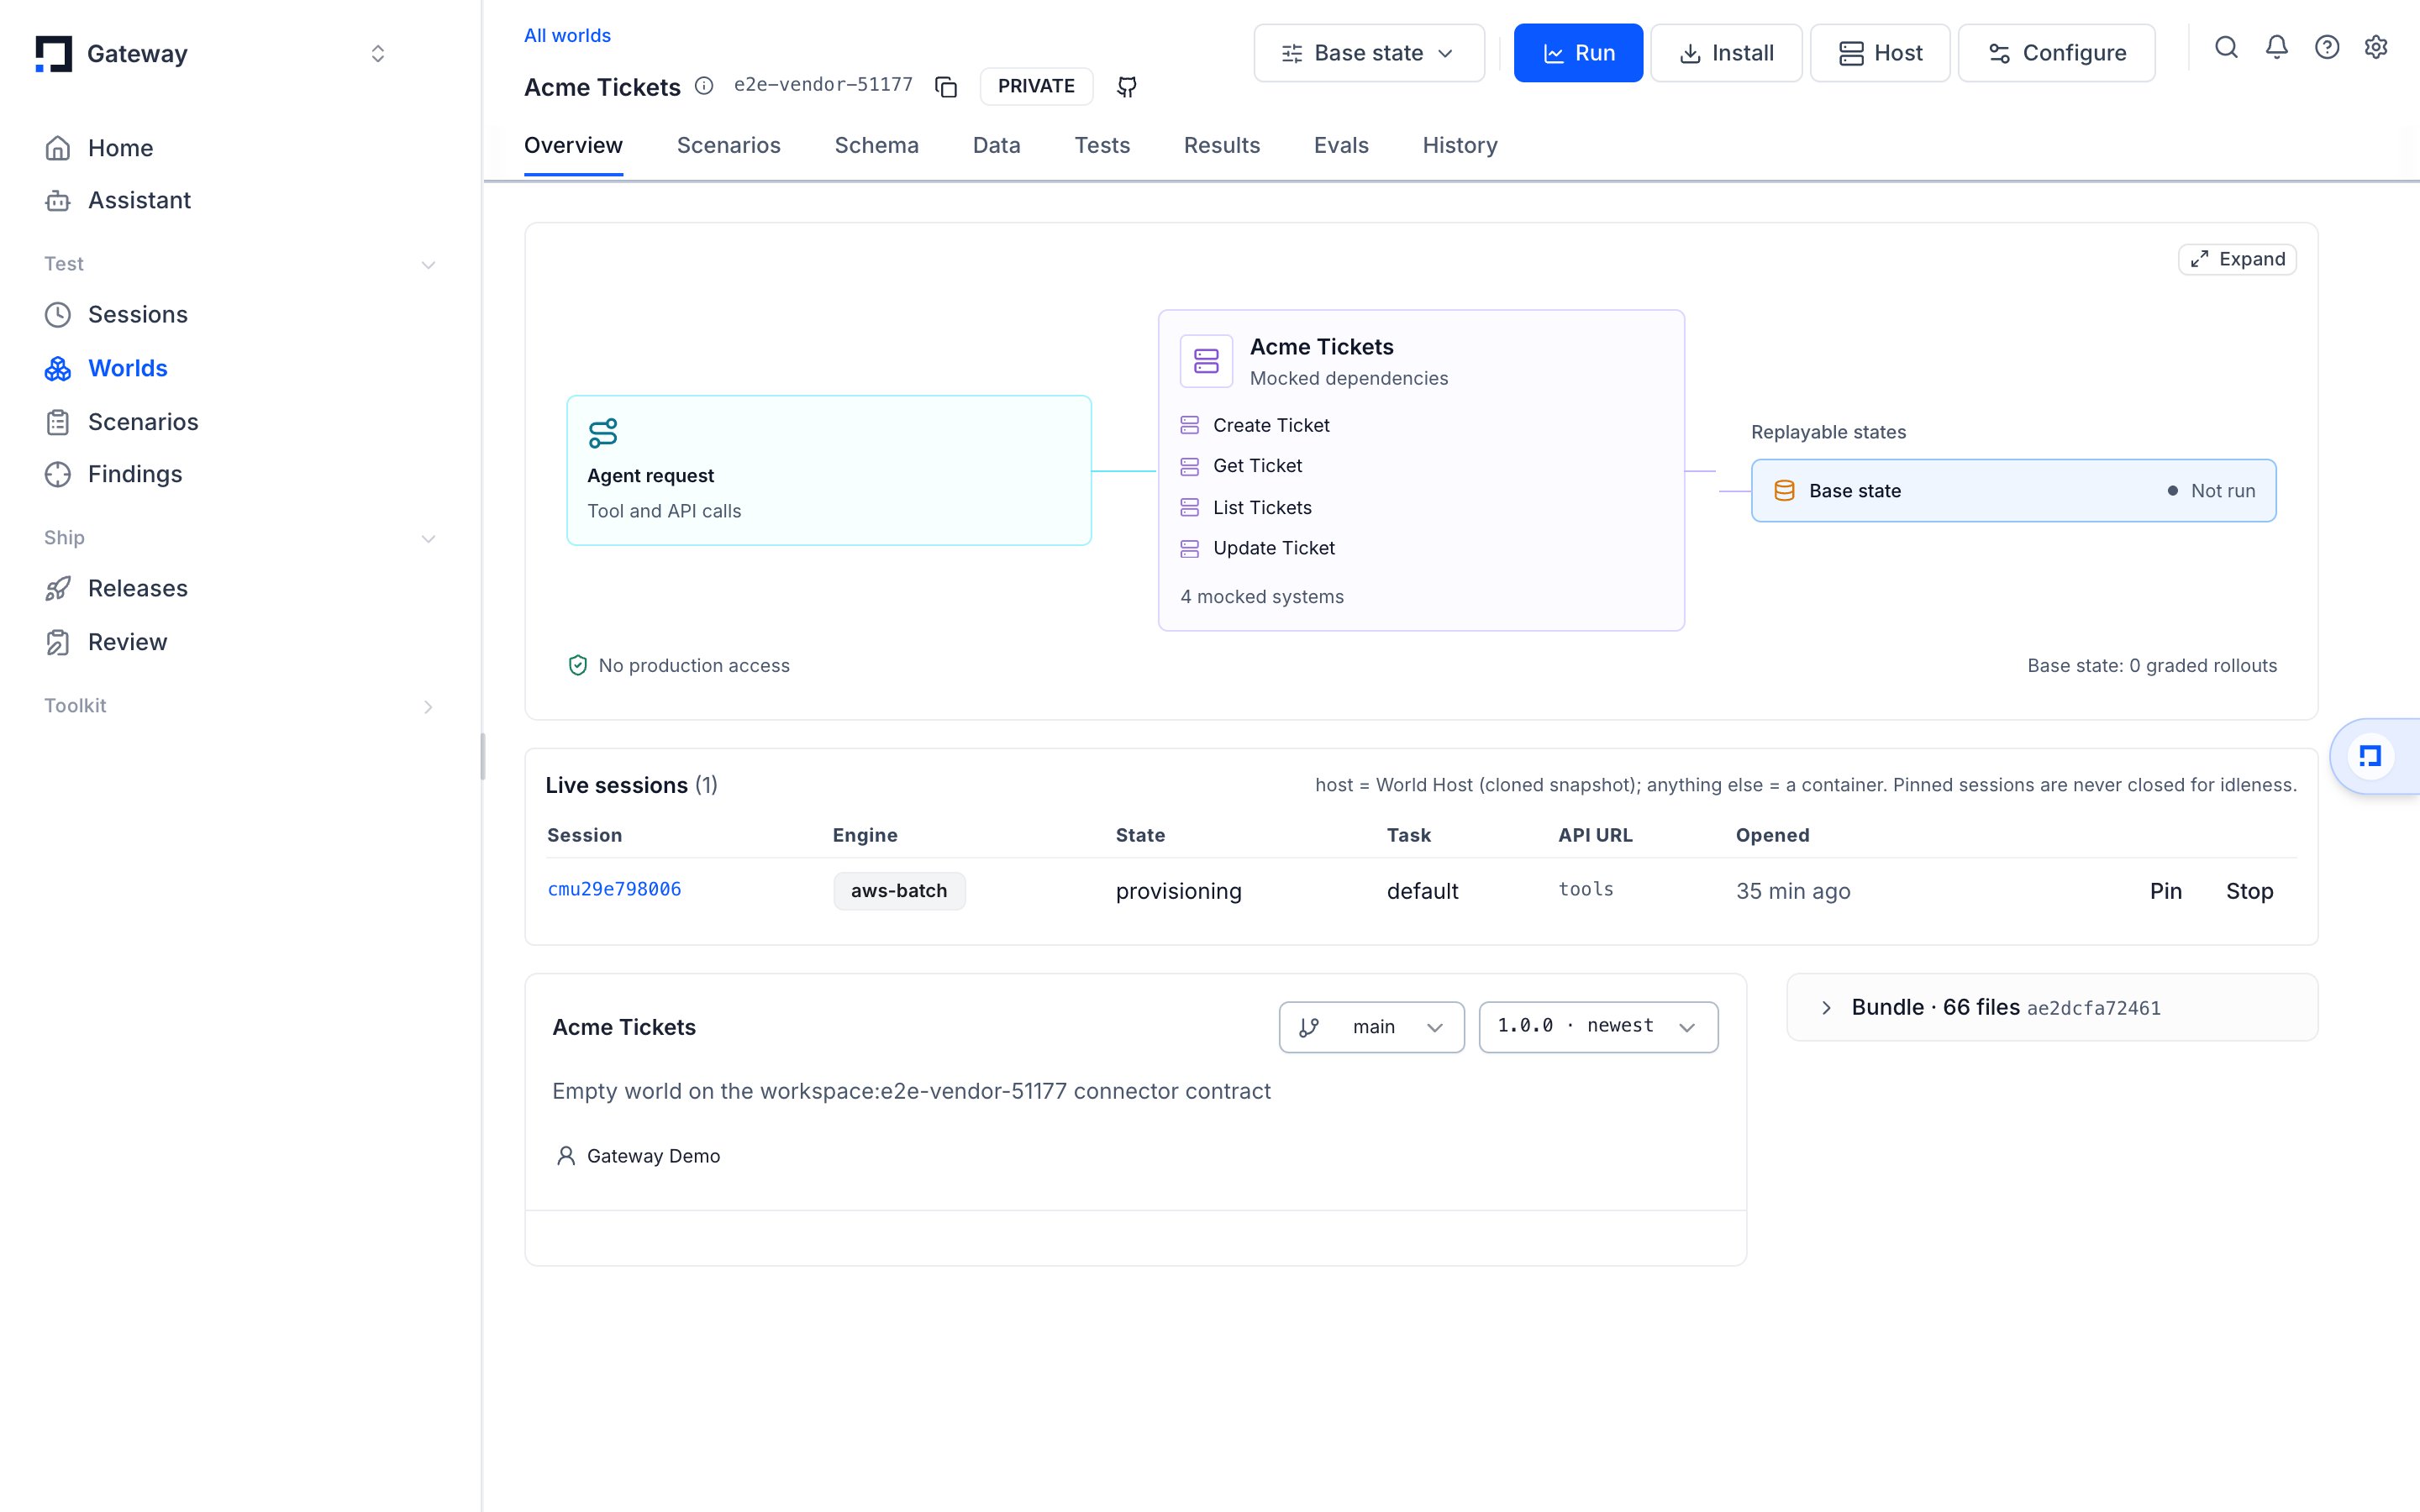Open the help question mark icon
The width and height of the screenshot is (2420, 1512).
point(2327,48)
